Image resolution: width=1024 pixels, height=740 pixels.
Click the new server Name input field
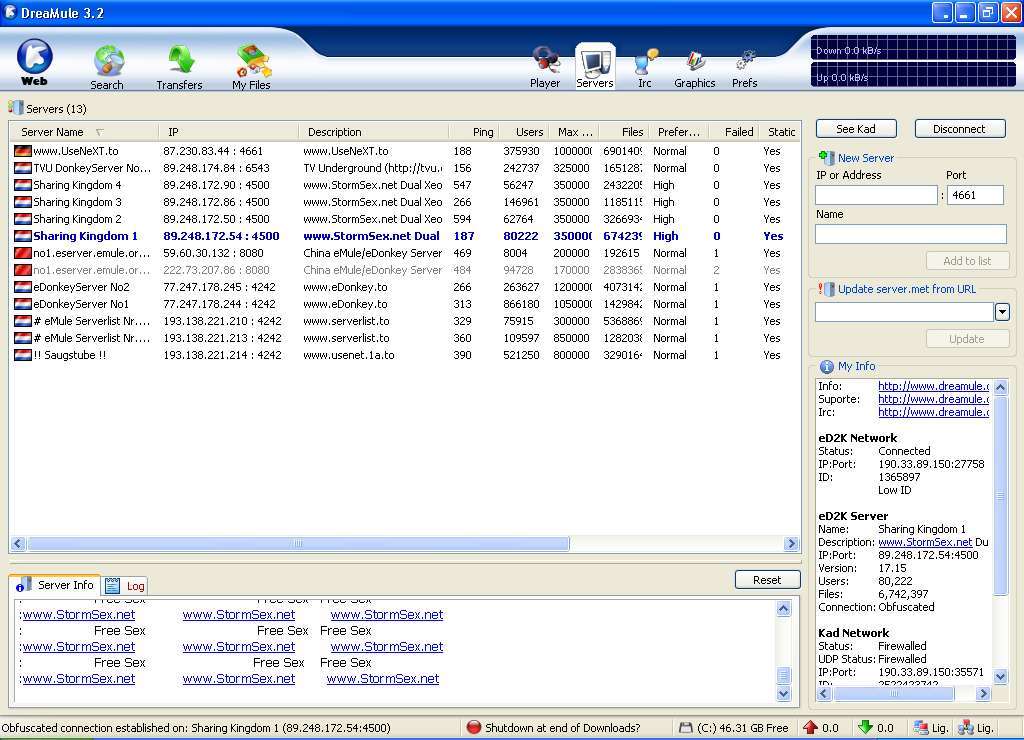(x=910, y=234)
